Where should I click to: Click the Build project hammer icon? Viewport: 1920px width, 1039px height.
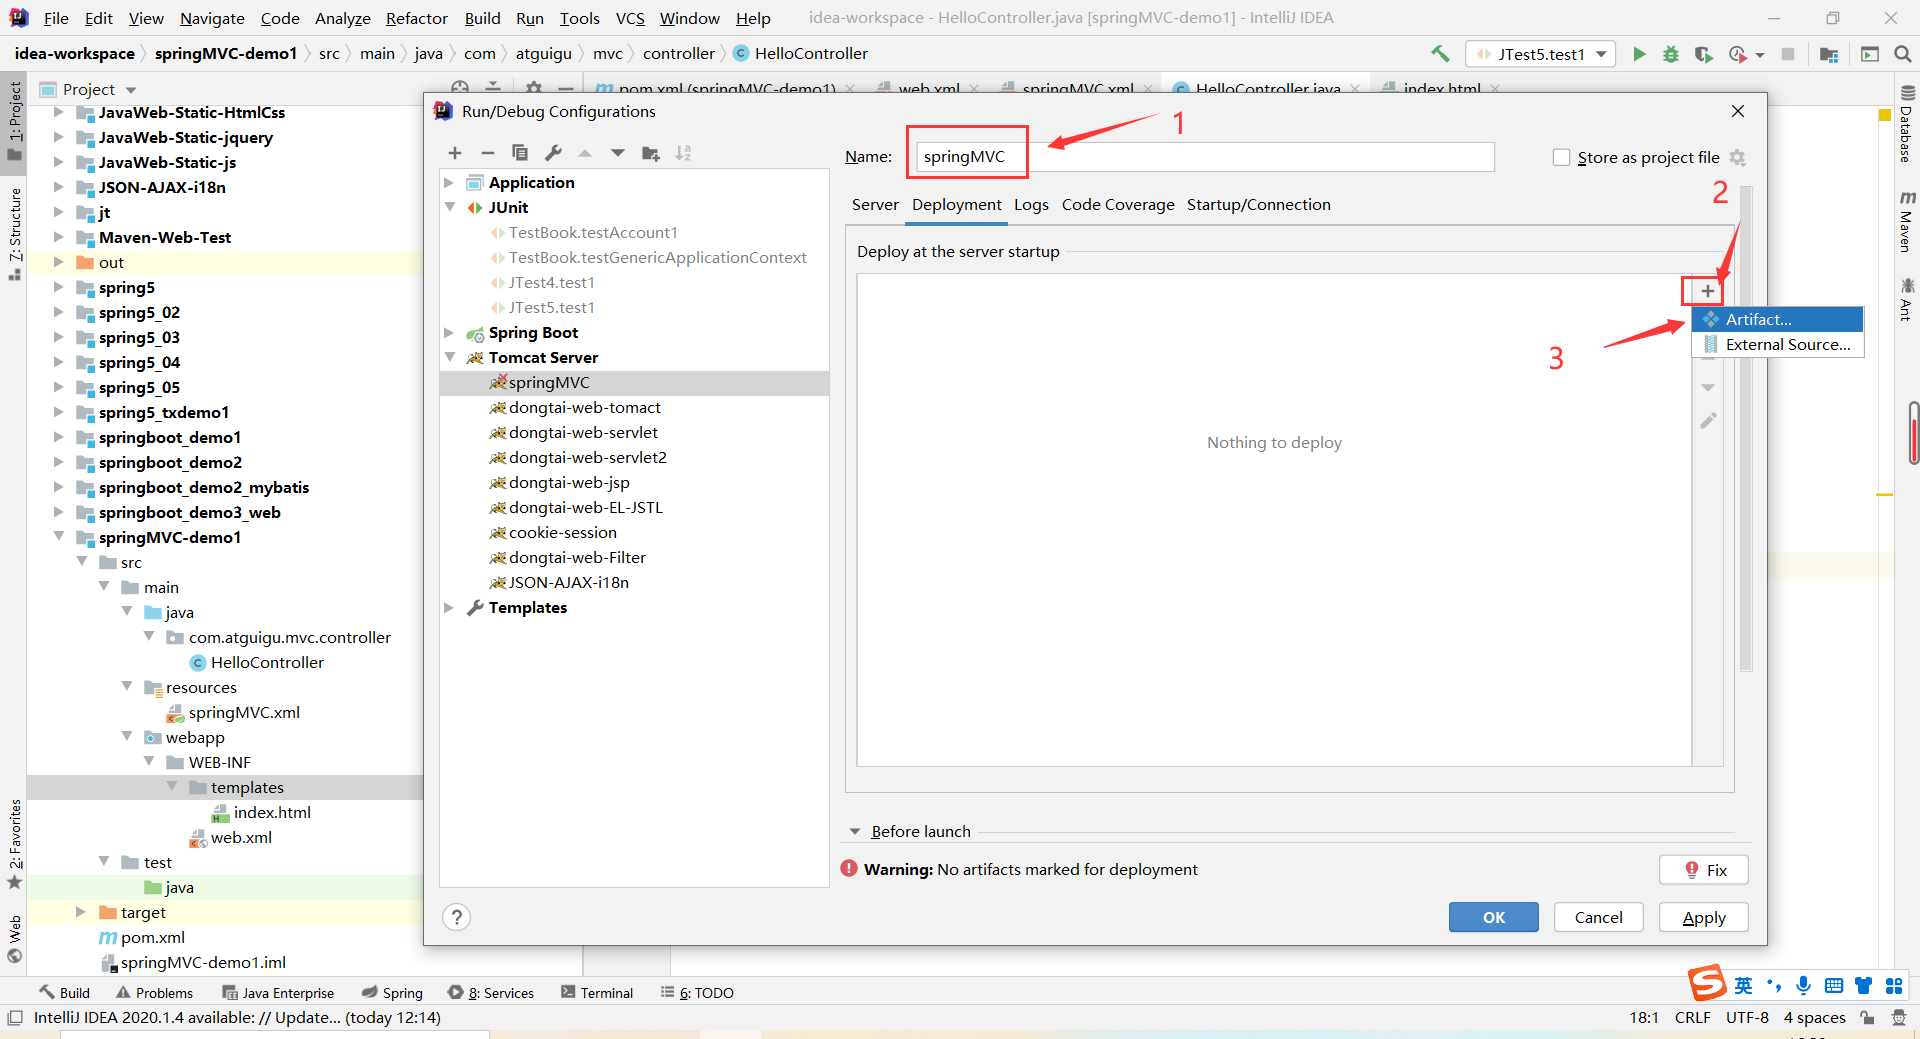click(1440, 54)
